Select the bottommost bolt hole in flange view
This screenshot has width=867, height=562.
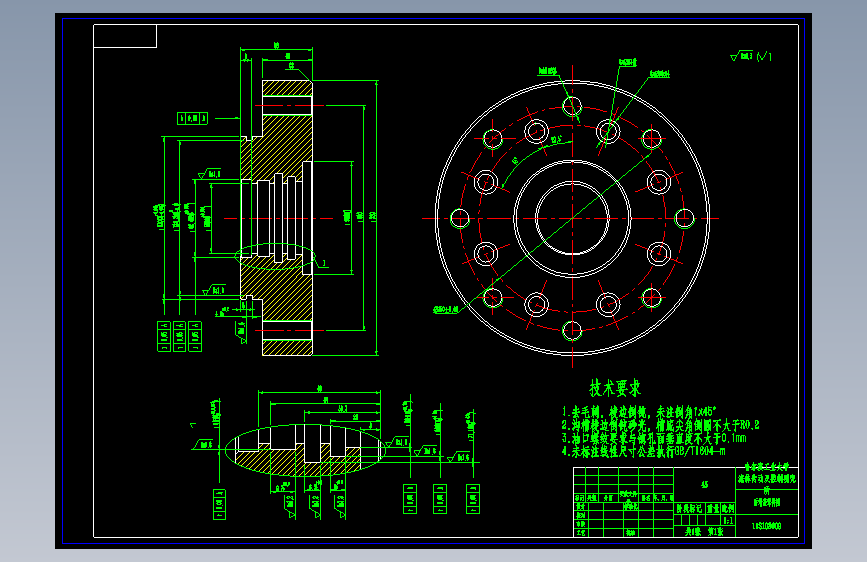(x=572, y=331)
